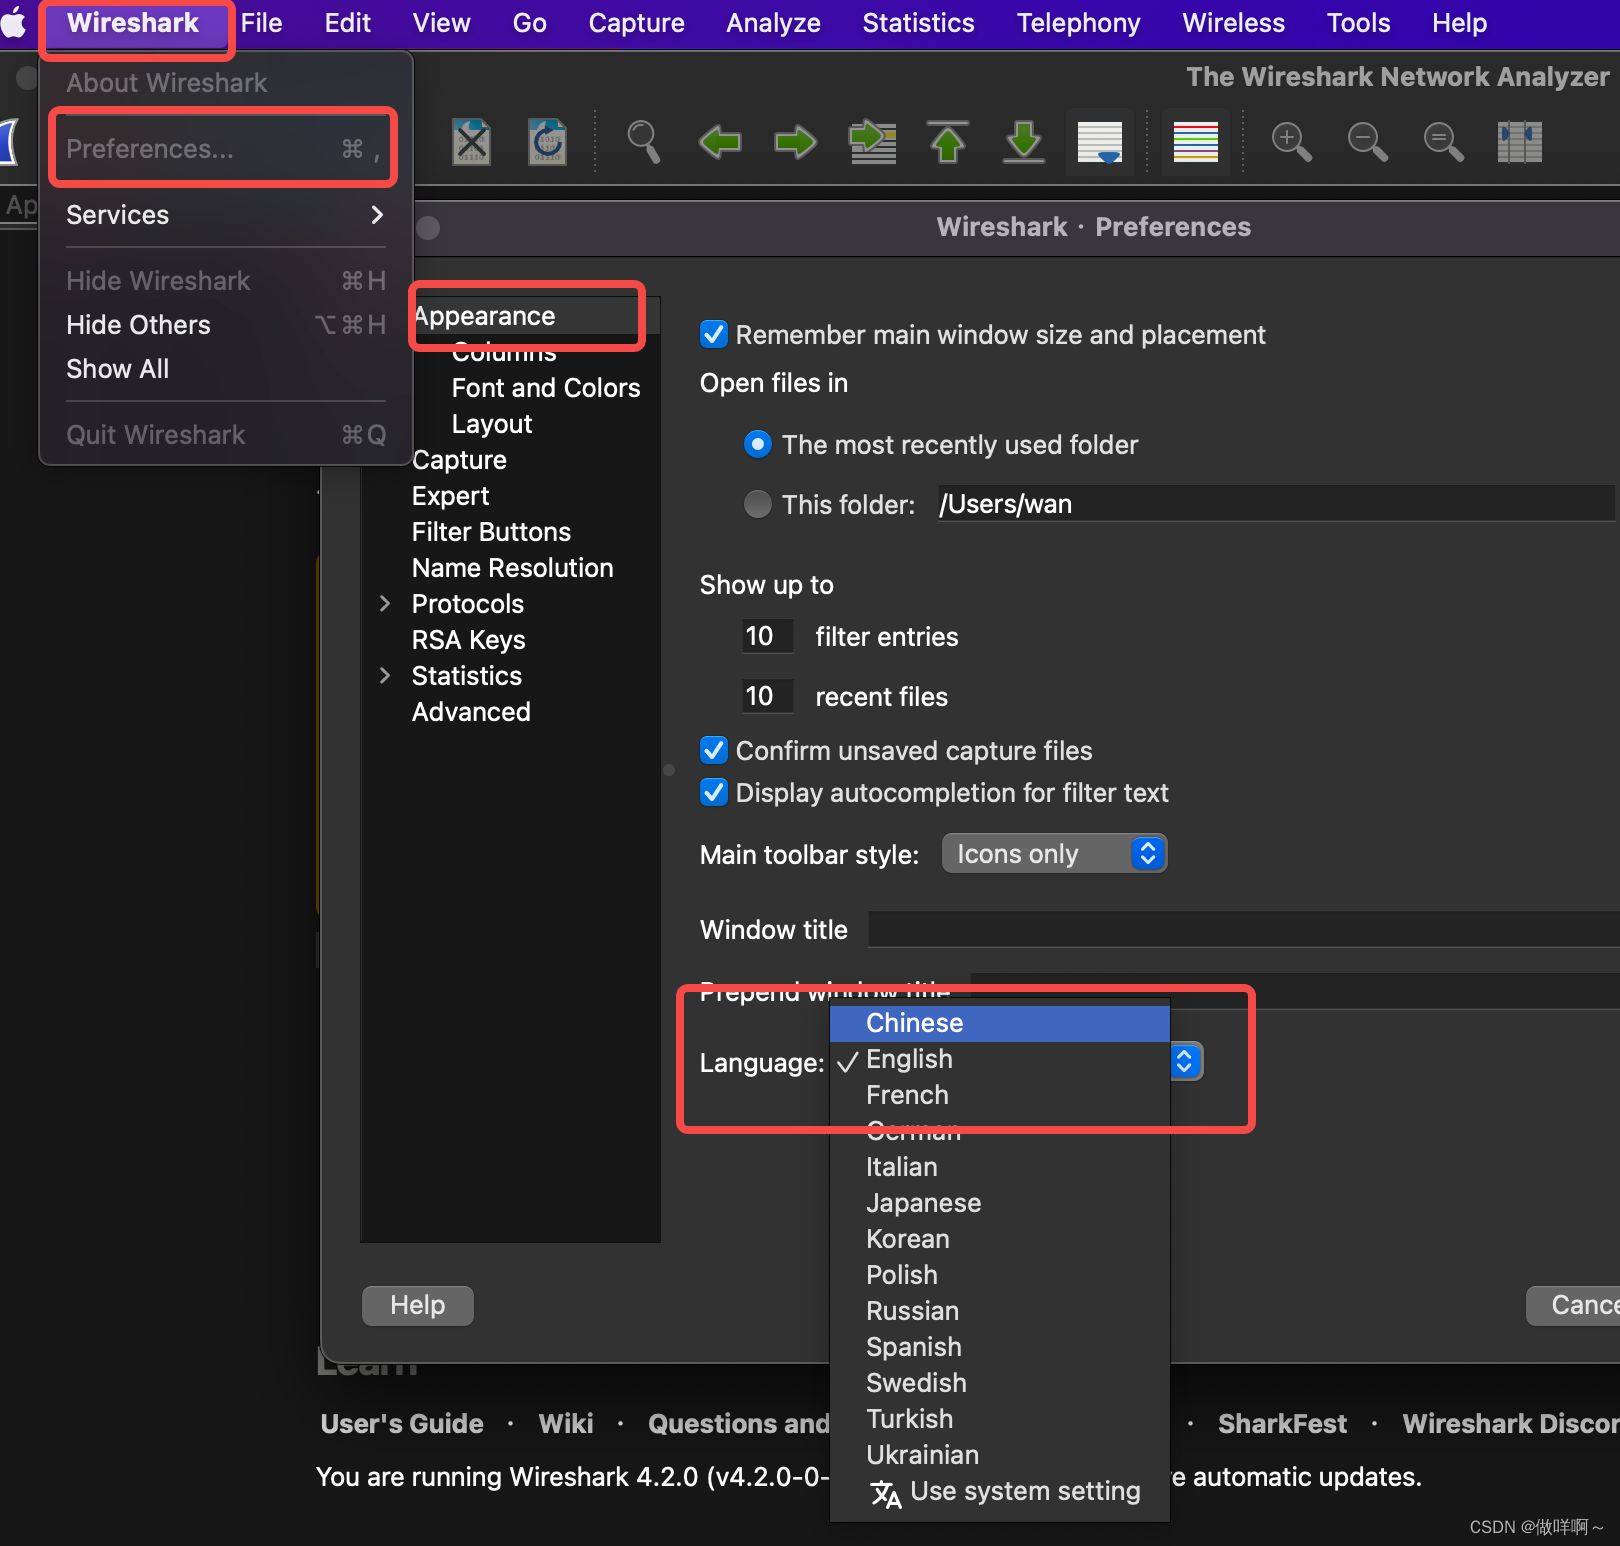Select Capture in preferences tree
Screen dimensions: 1620x1546
(459, 460)
